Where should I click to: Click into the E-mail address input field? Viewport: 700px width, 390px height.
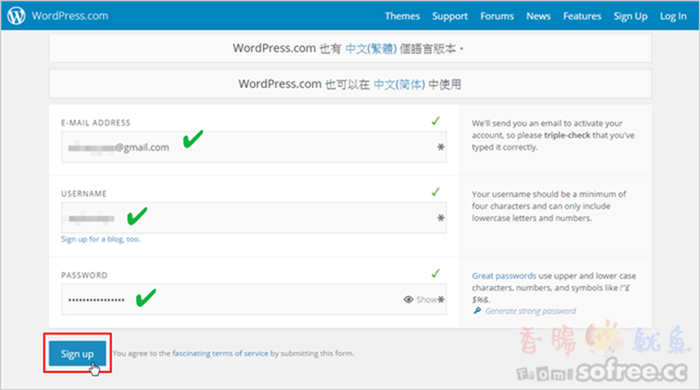(254, 147)
